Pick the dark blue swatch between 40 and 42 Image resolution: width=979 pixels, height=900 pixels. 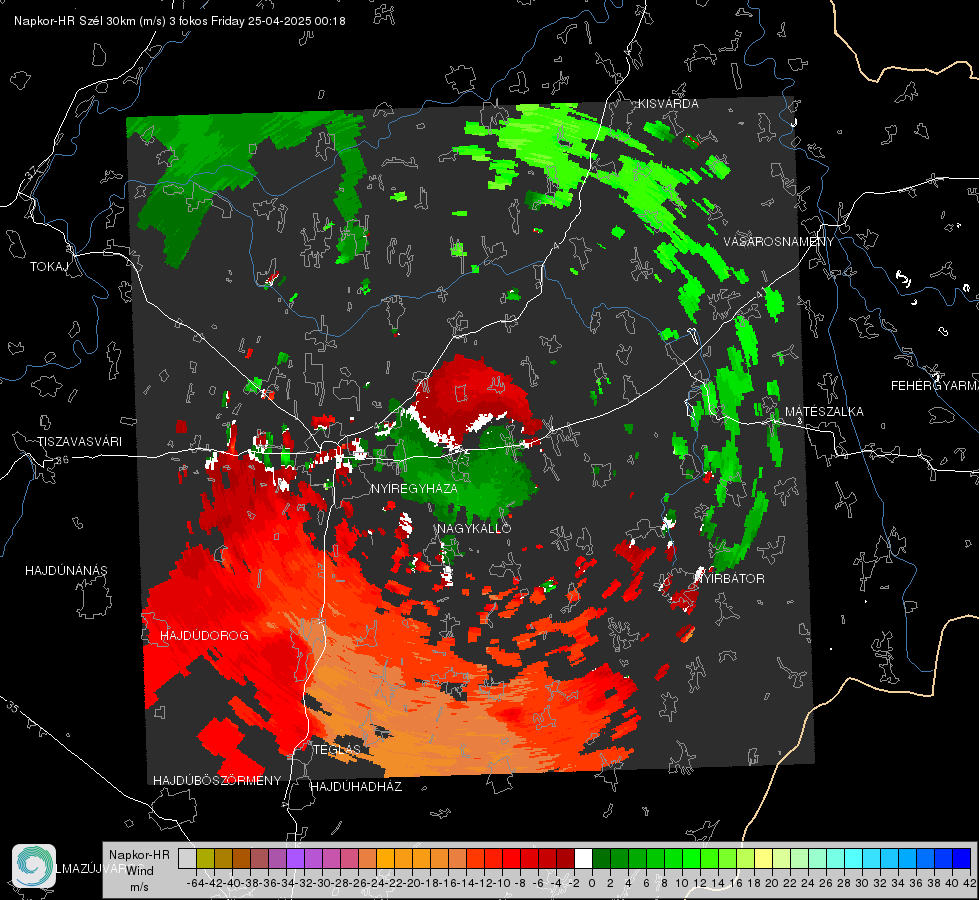tap(961, 858)
